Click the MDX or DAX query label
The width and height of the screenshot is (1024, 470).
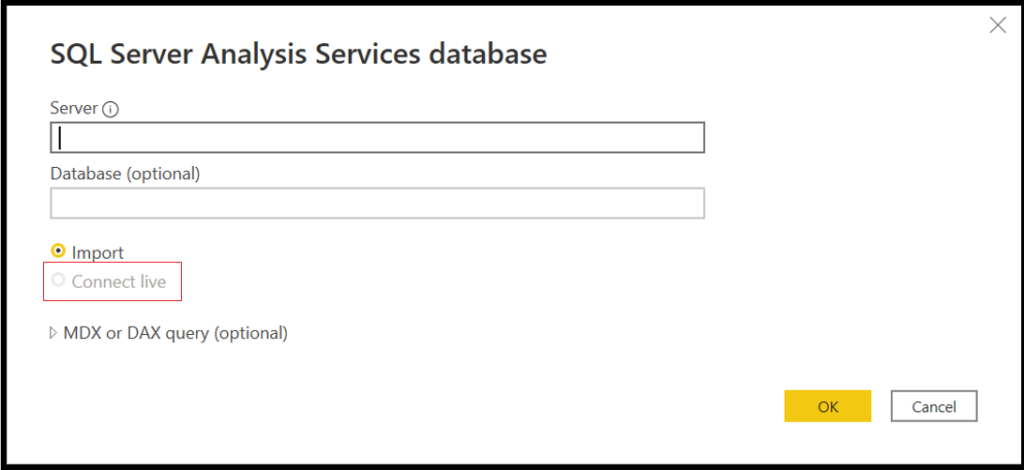(175, 333)
